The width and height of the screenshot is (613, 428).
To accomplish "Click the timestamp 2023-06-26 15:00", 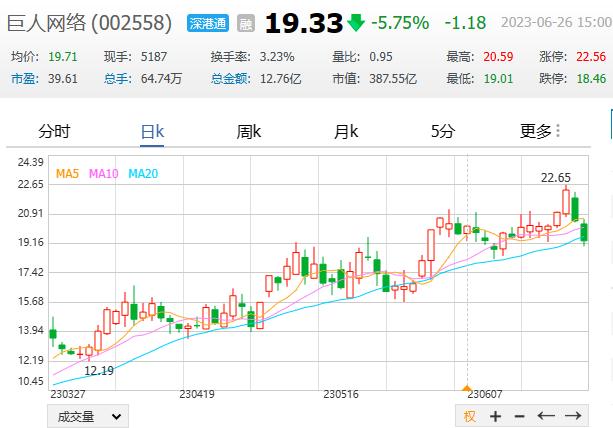I will point(557,22).
